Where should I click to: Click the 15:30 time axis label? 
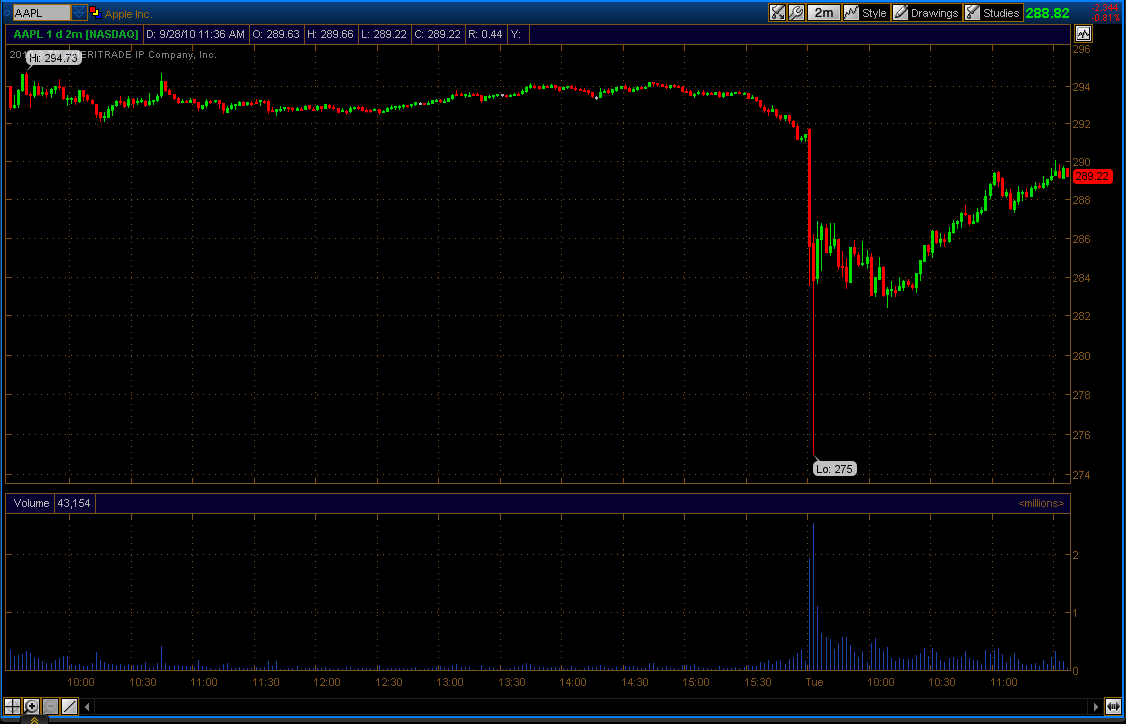click(x=758, y=682)
